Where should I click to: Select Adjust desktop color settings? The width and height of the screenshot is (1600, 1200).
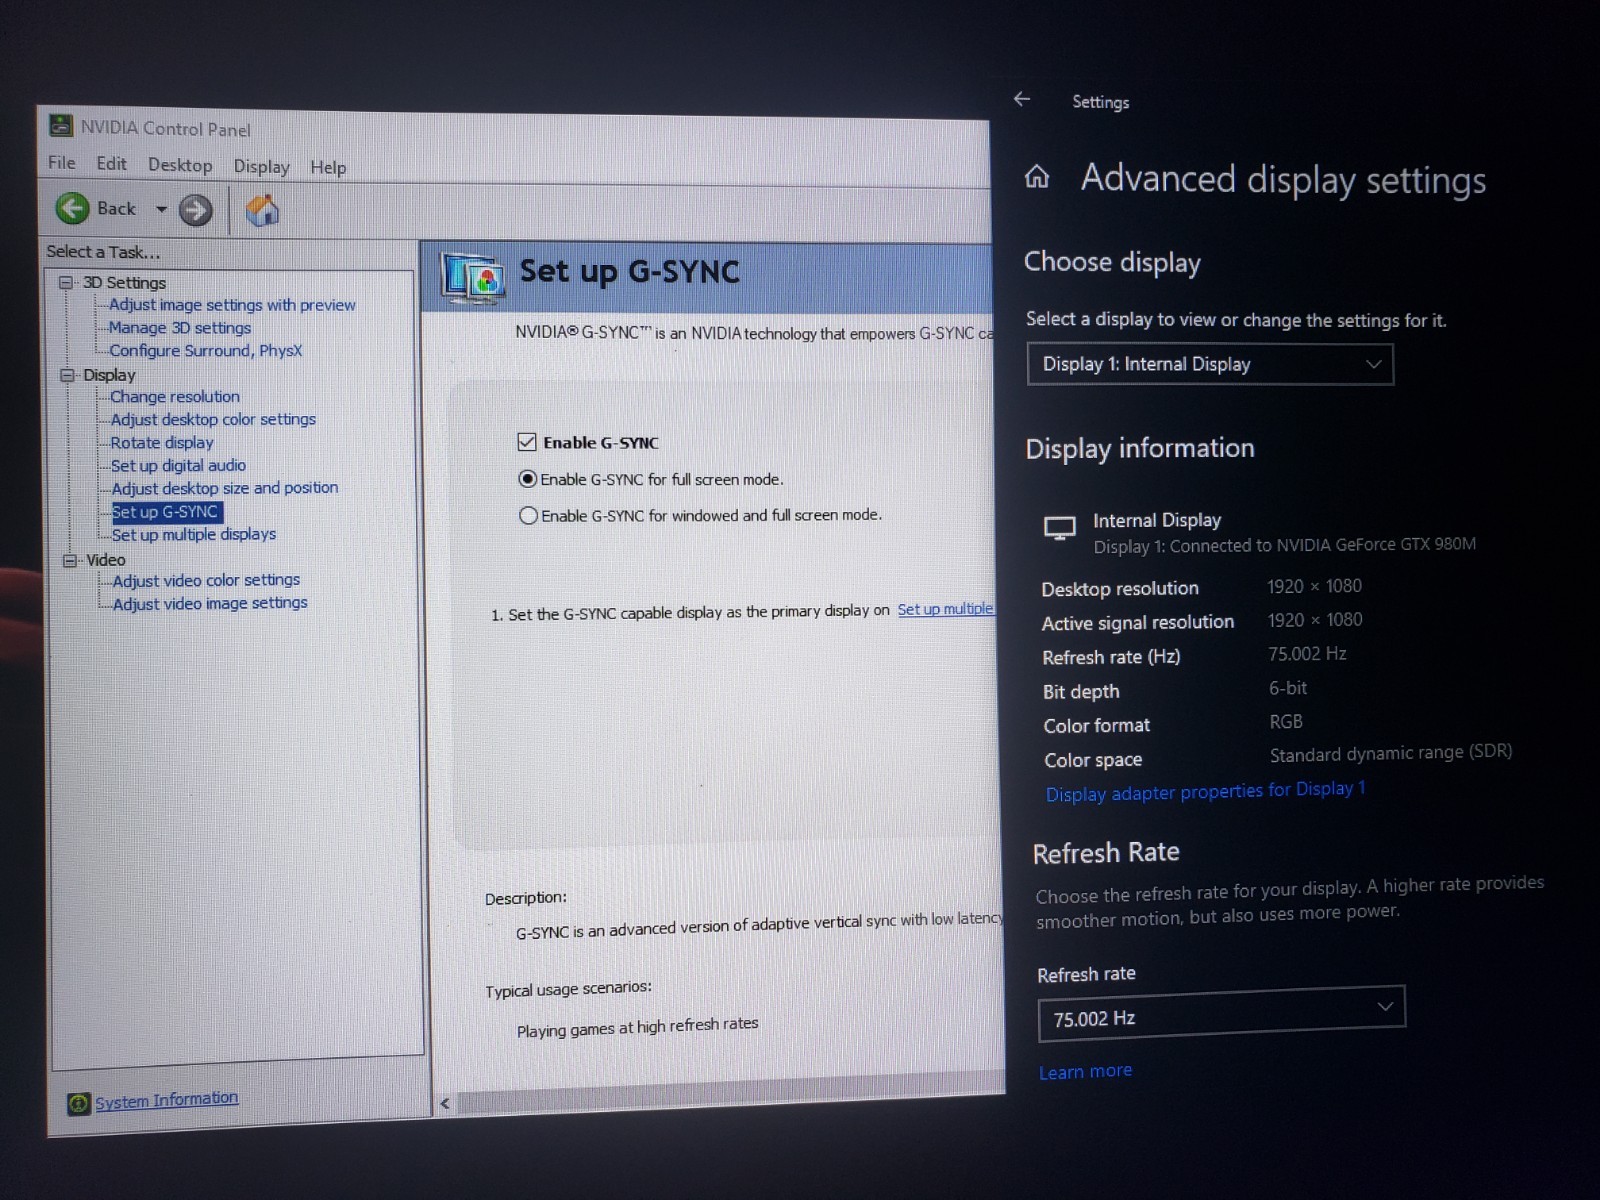click(x=213, y=420)
